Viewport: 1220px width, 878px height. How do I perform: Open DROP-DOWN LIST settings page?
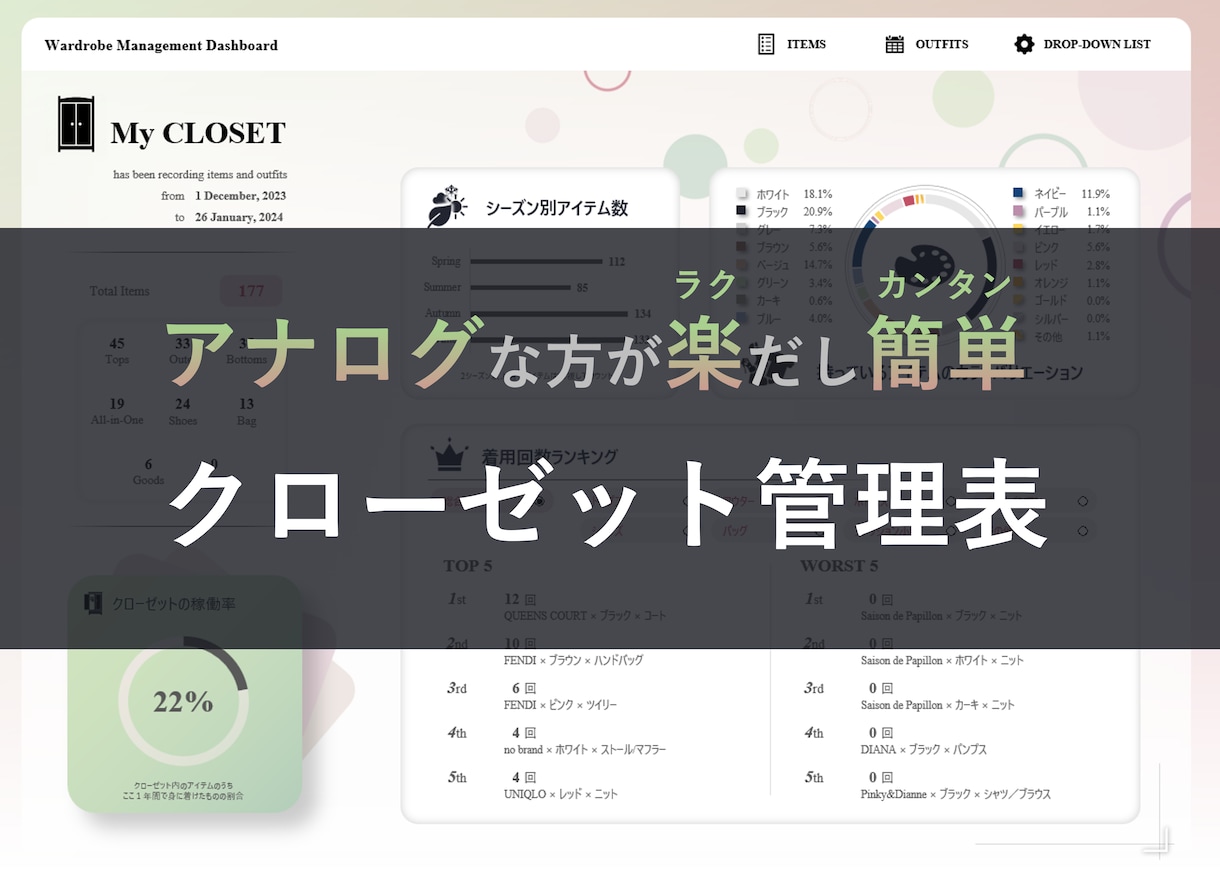[x=1097, y=44]
